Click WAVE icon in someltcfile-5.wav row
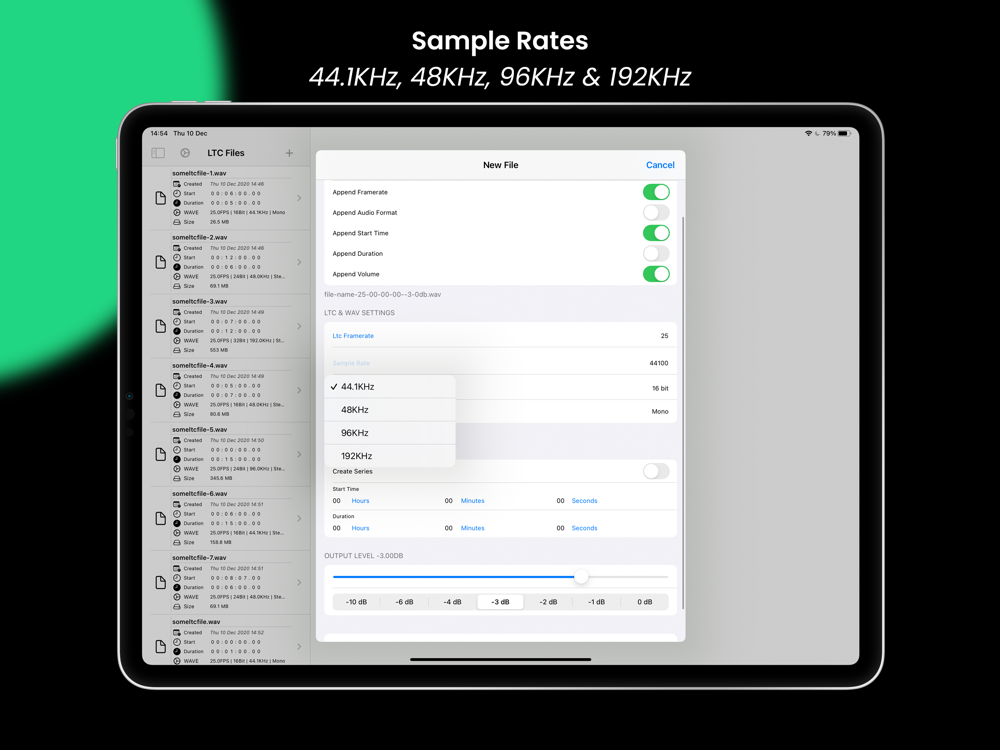The width and height of the screenshot is (1000, 750). pos(177,469)
